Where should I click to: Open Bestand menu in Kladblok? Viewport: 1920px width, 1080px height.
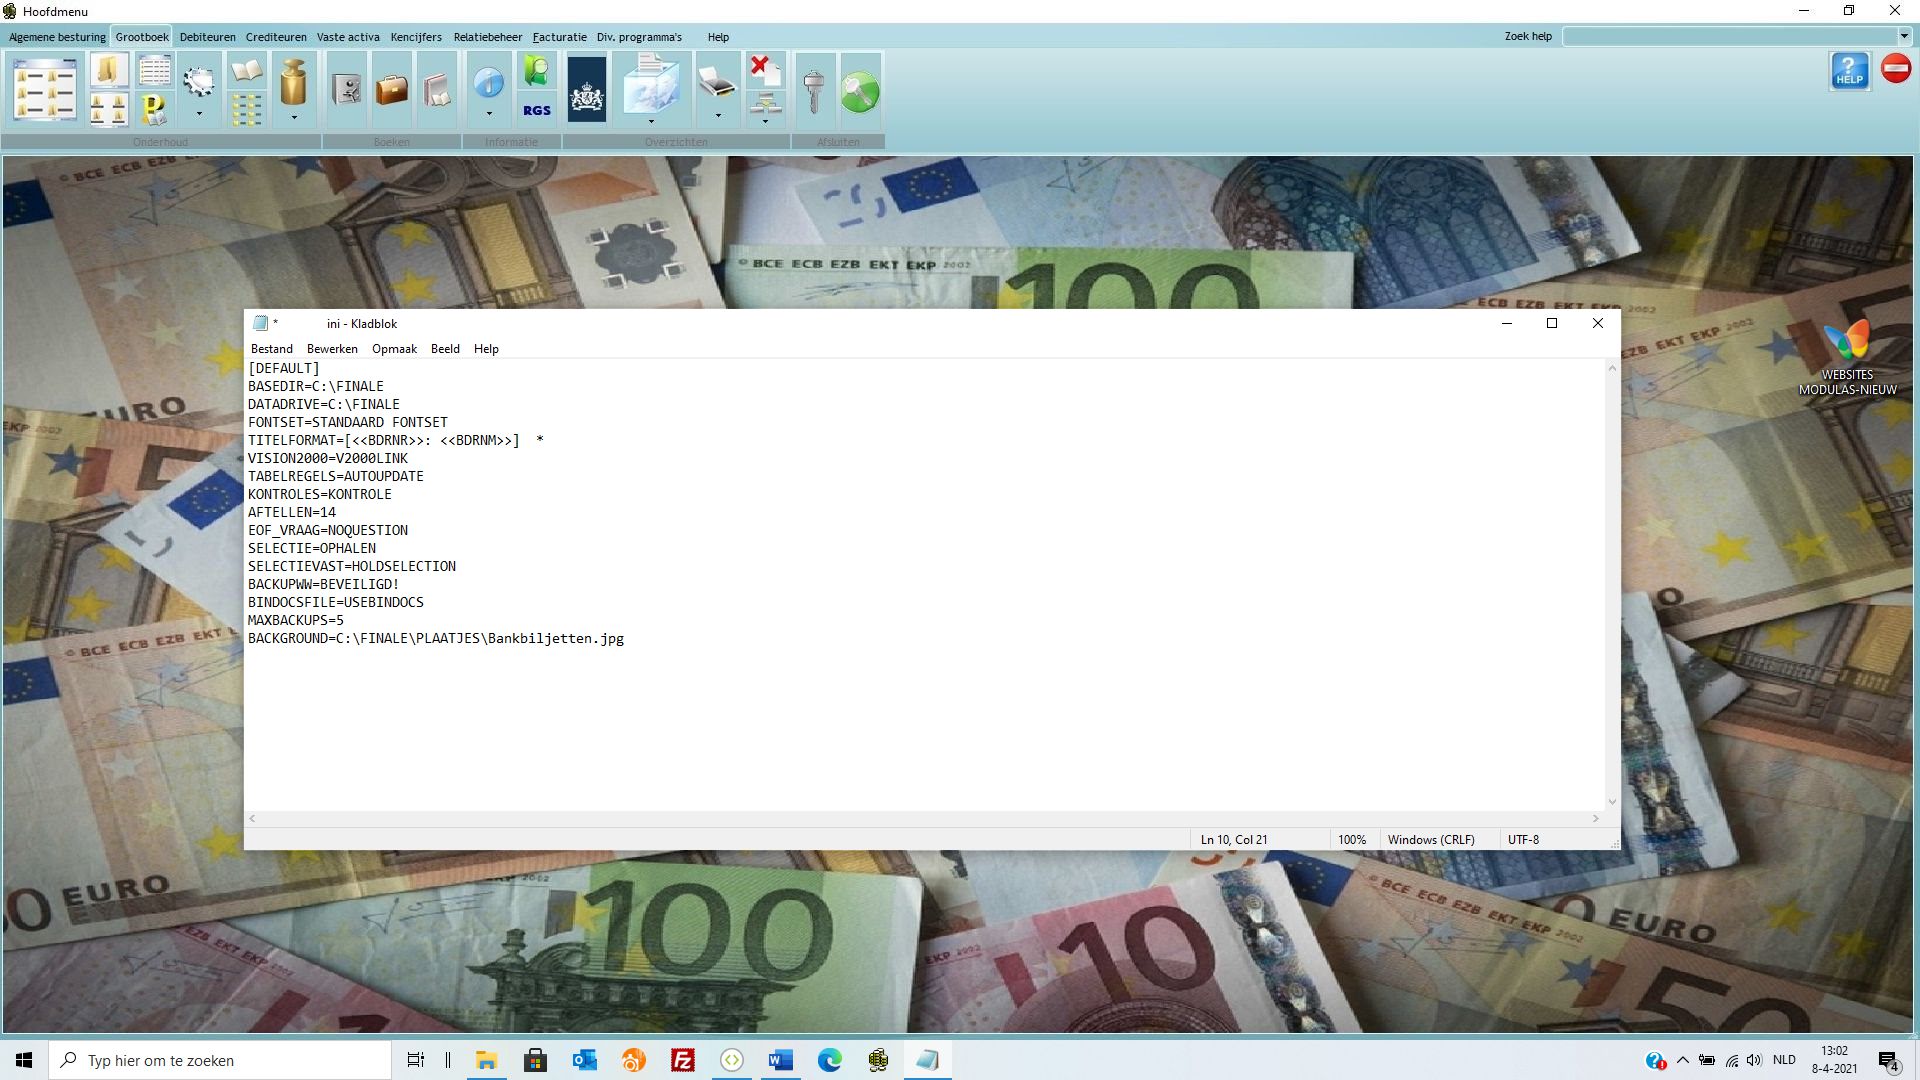tap(272, 349)
